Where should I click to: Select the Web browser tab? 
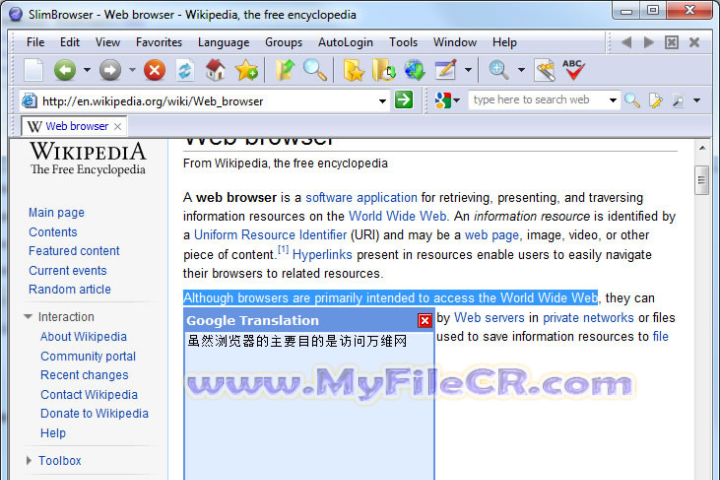74,126
